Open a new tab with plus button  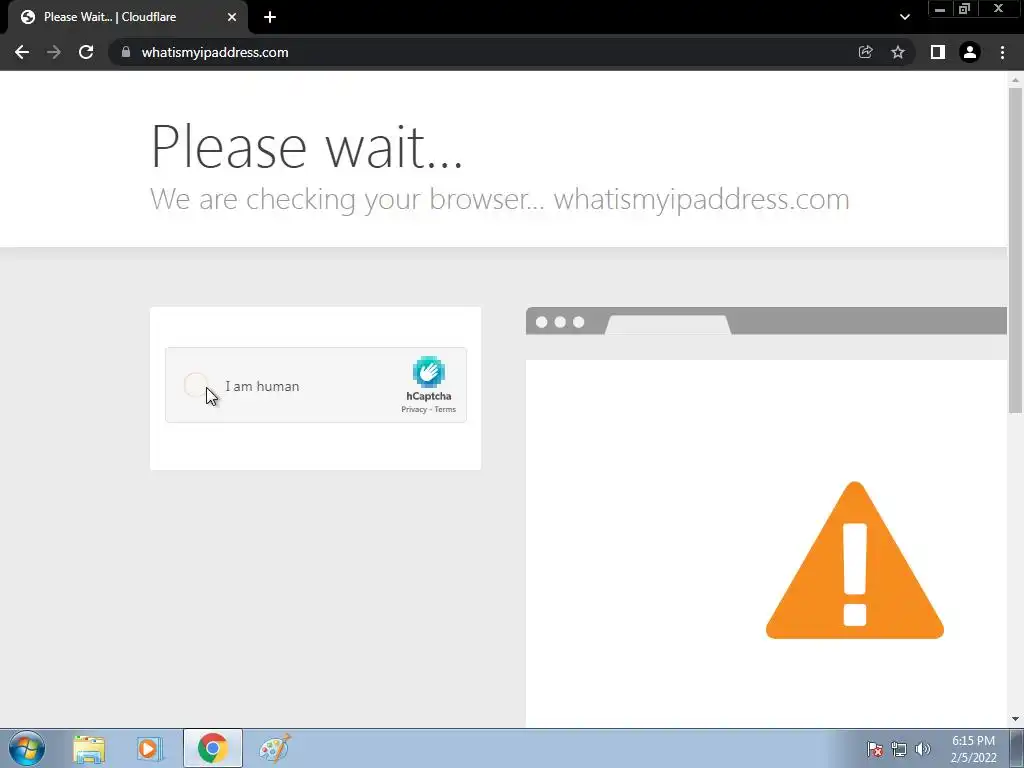pos(270,17)
